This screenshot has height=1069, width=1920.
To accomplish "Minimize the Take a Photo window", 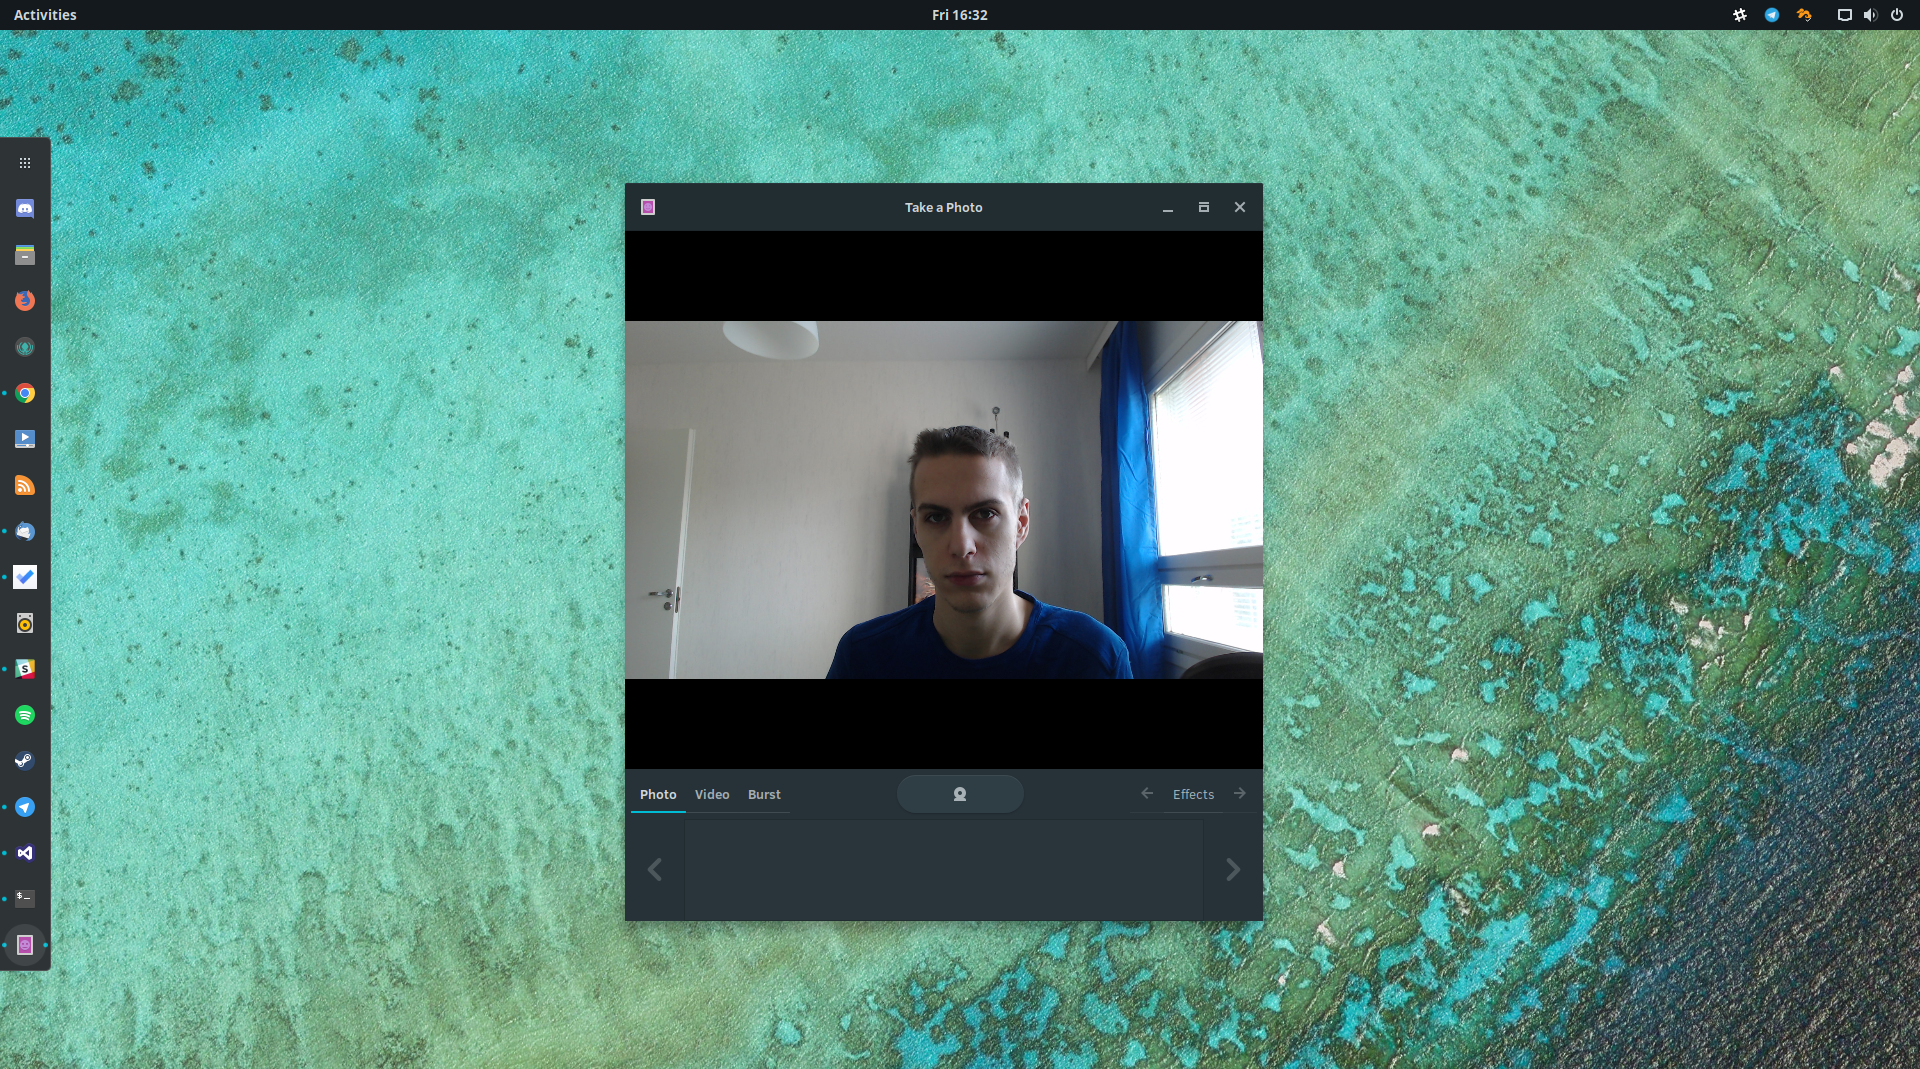I will coord(1167,207).
